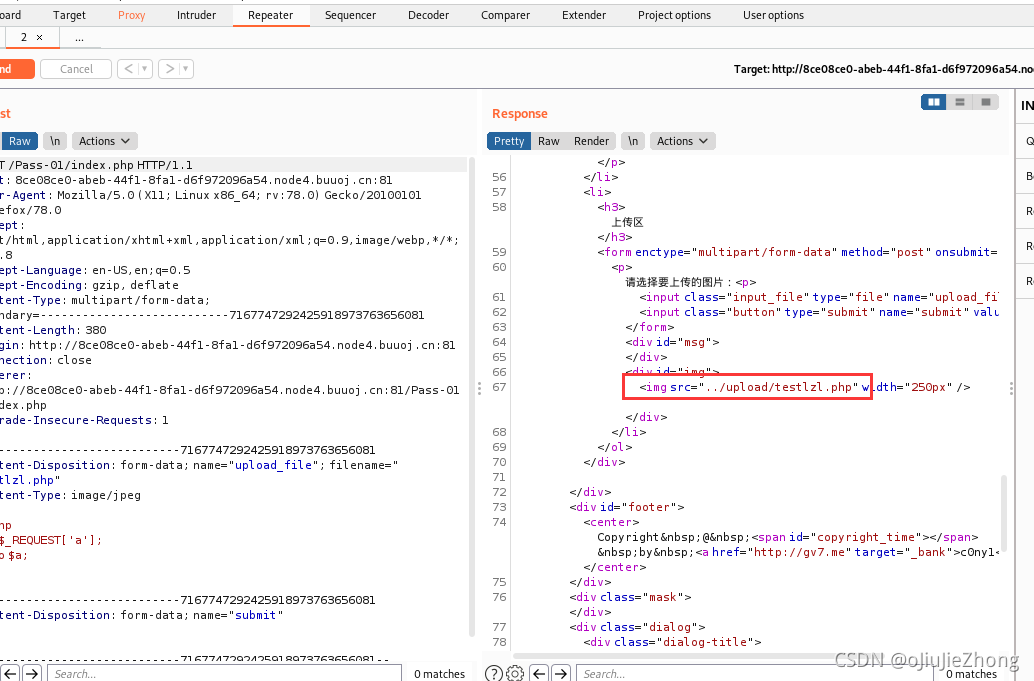The height and width of the screenshot is (681, 1034).
Task: Click the request/response pane divider handle
Action: click(479, 389)
